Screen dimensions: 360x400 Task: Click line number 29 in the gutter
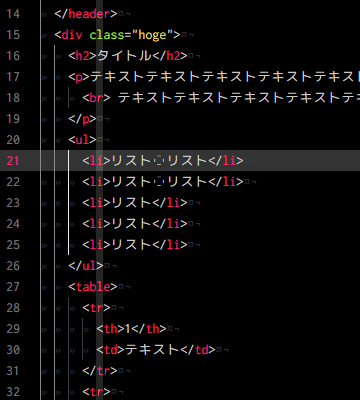pos(13,329)
